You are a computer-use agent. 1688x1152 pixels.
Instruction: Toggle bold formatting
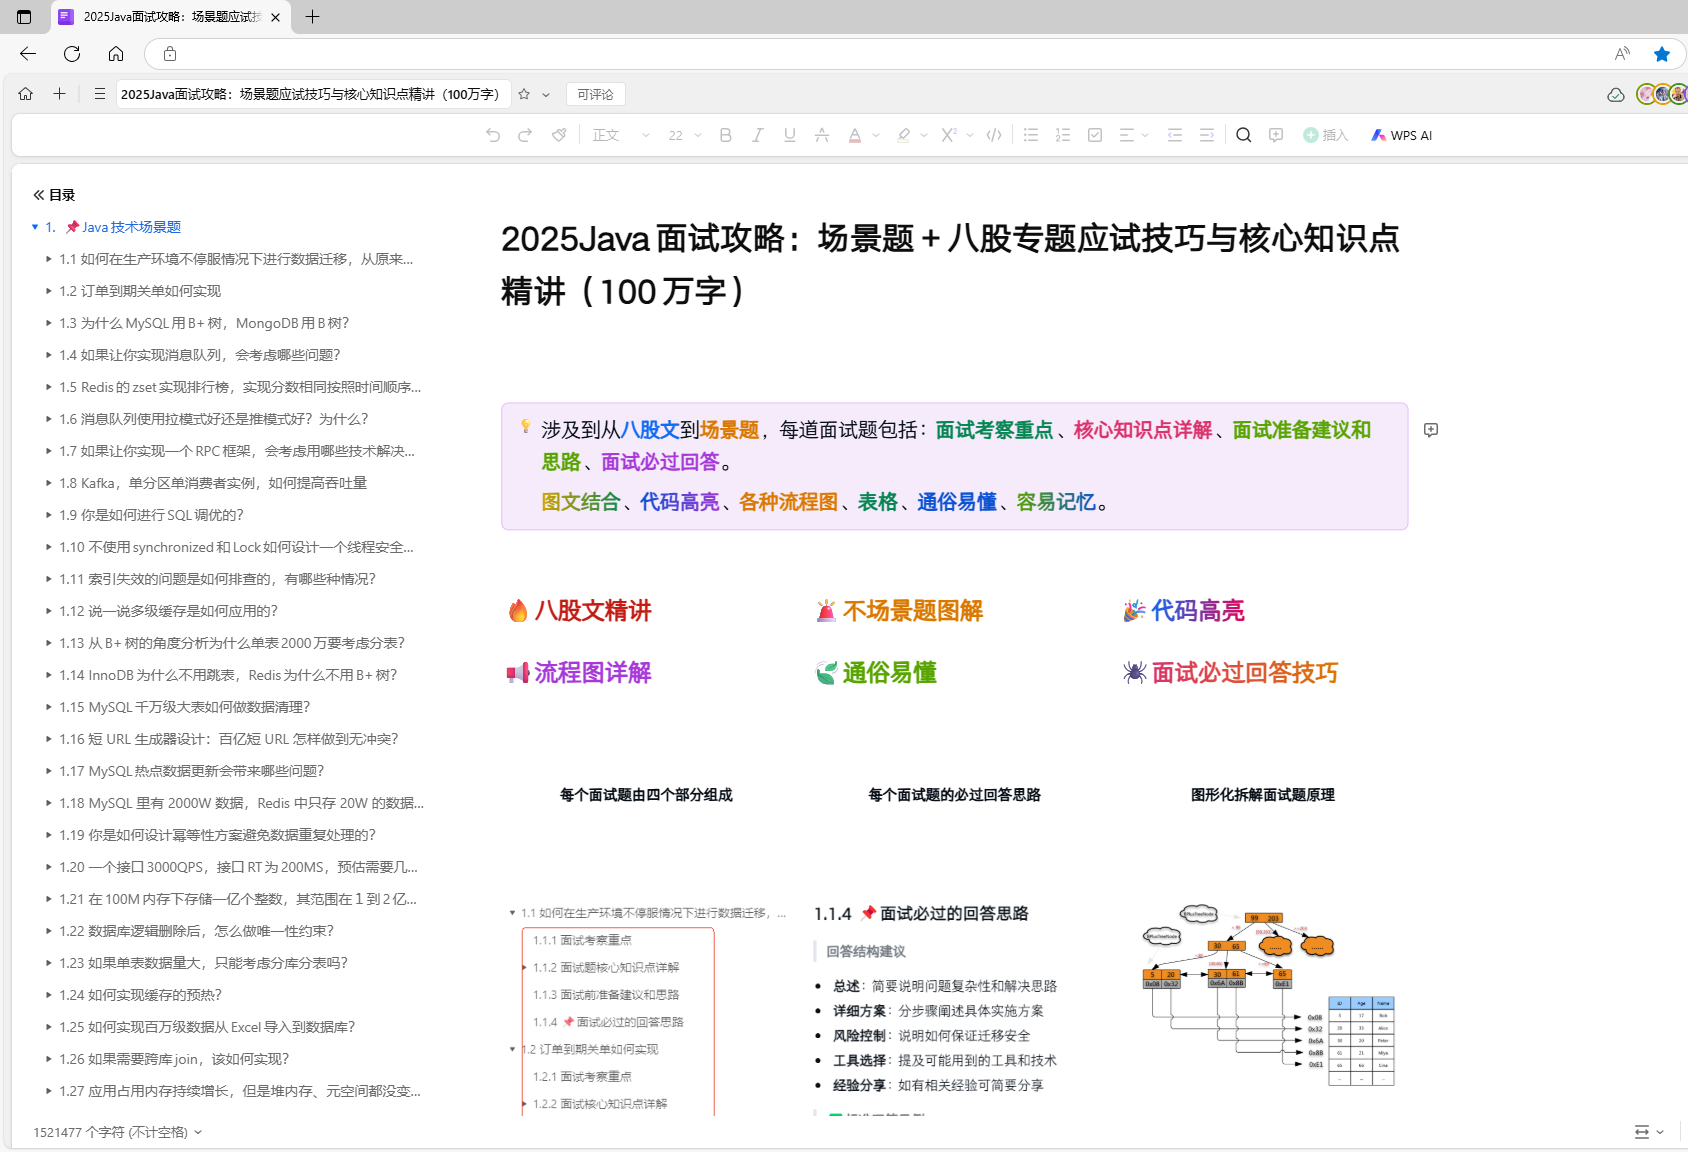pos(726,135)
